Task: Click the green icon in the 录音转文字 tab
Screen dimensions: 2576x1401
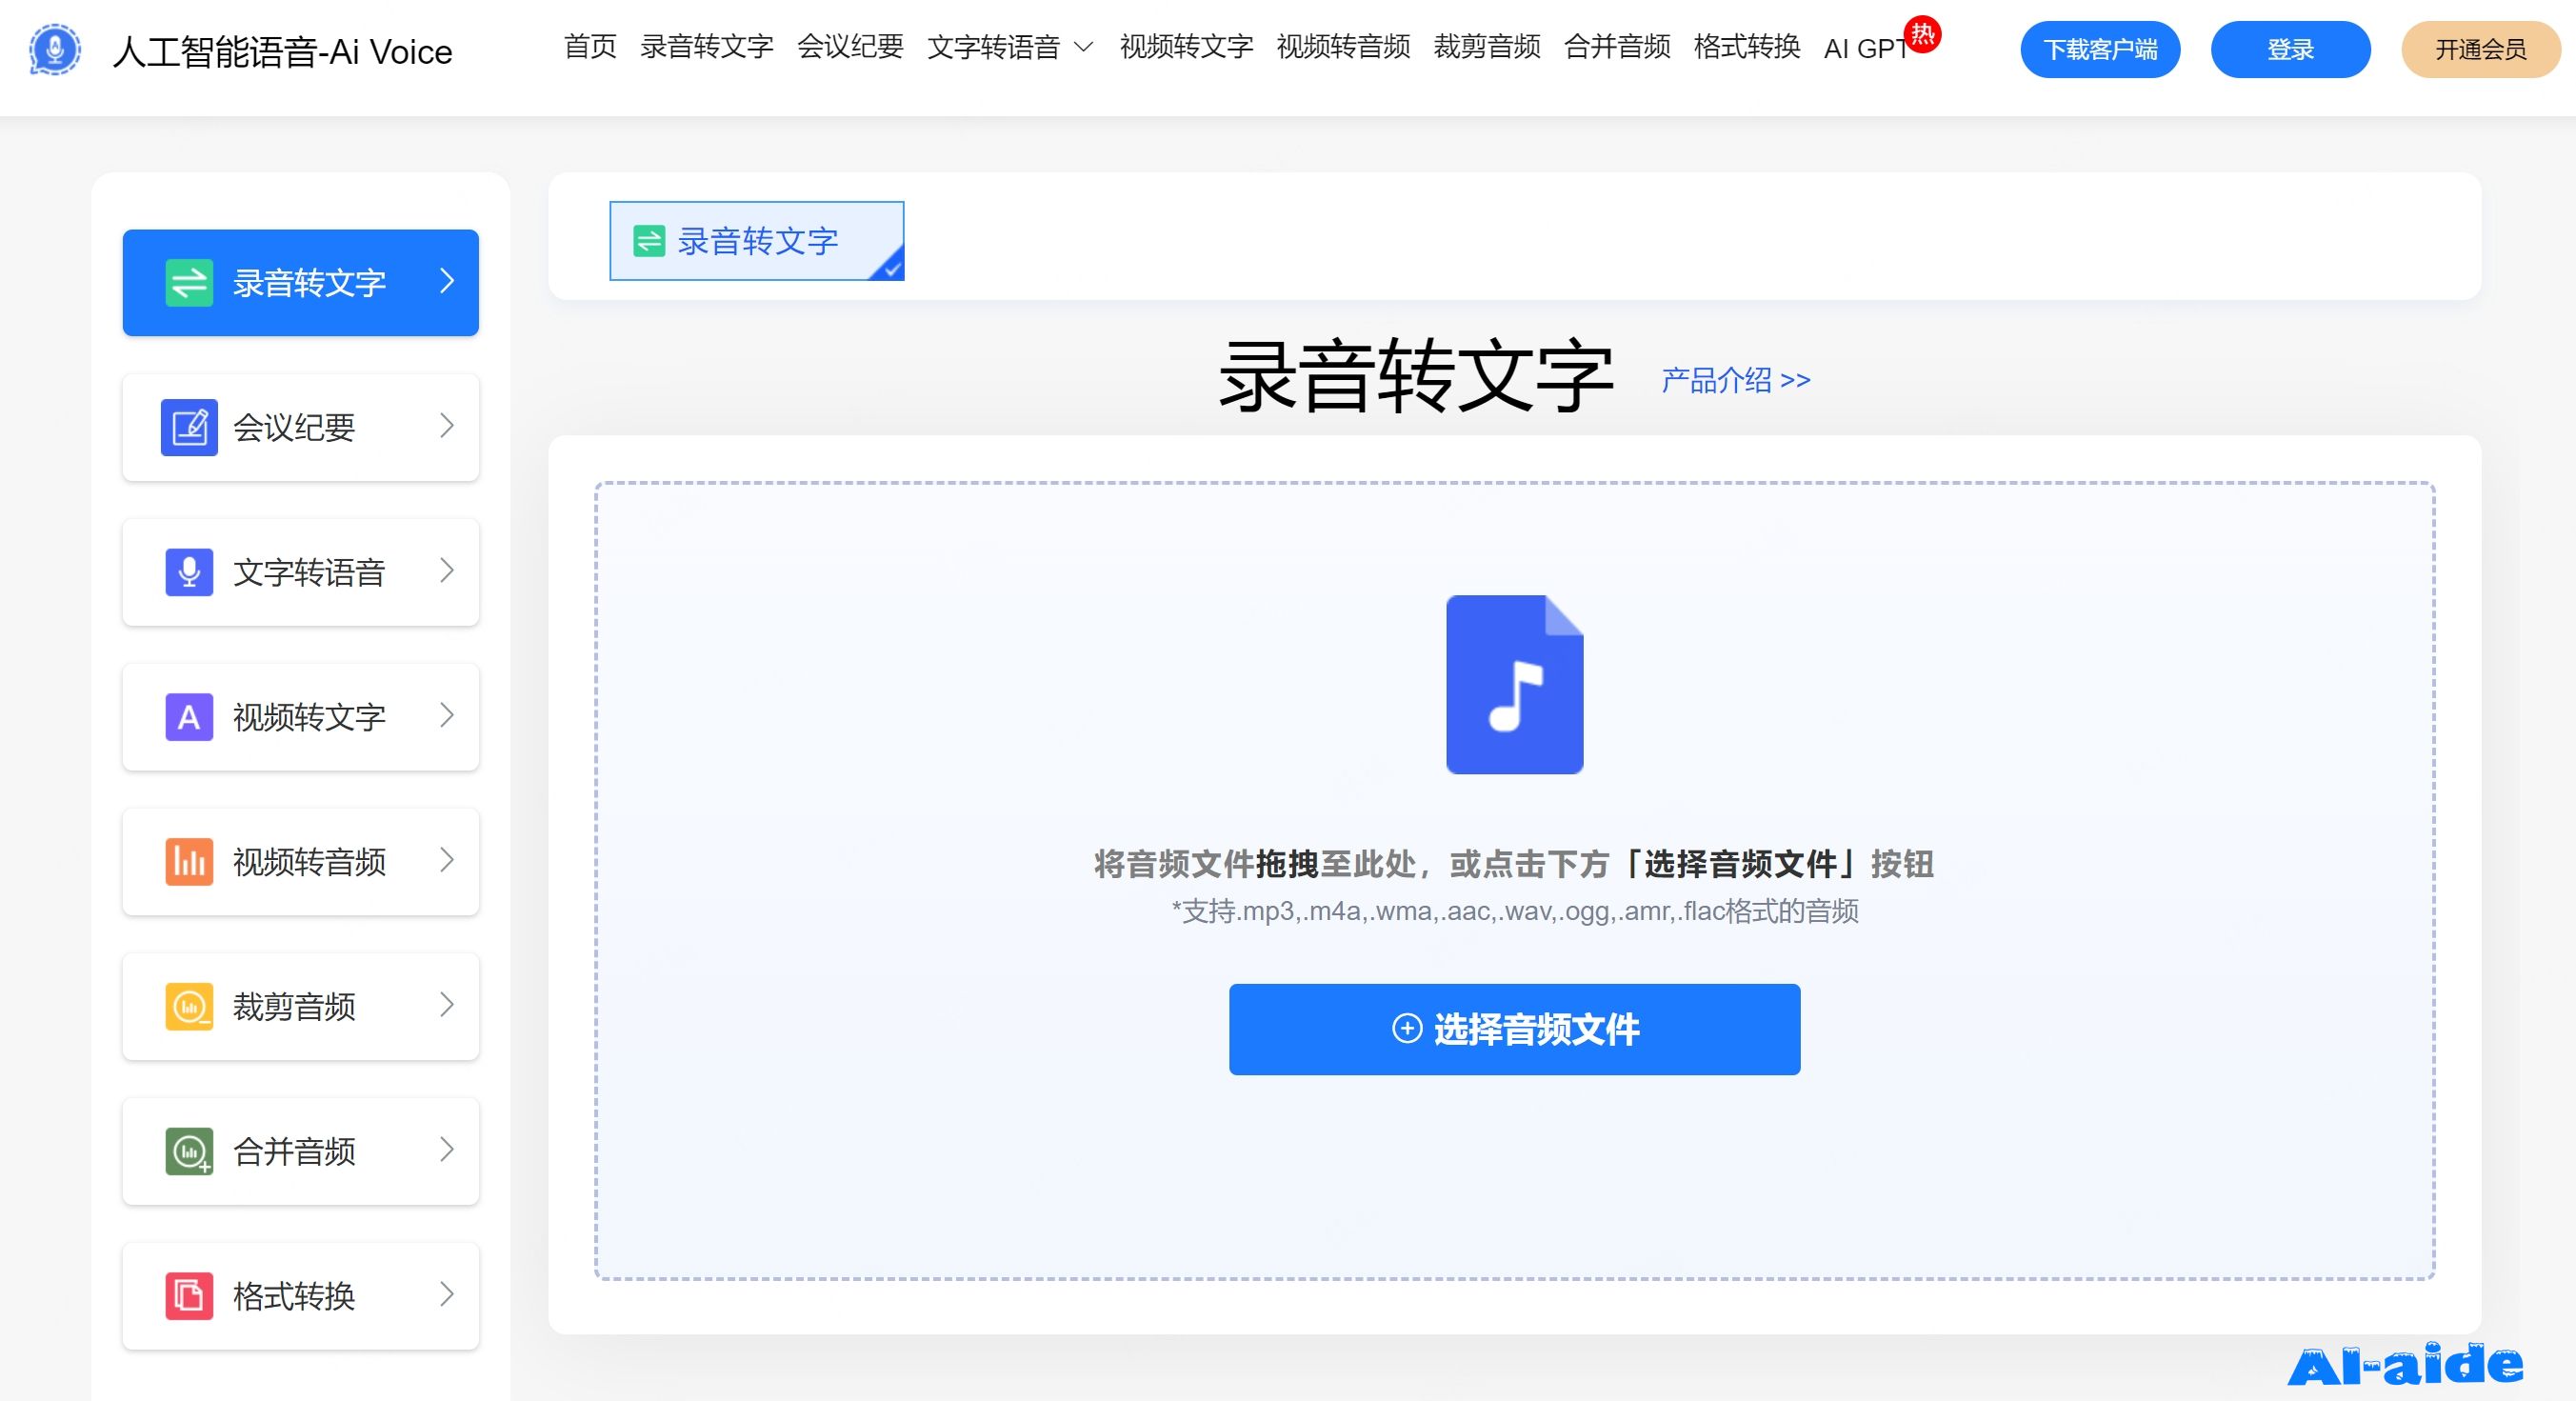Action: tap(649, 241)
